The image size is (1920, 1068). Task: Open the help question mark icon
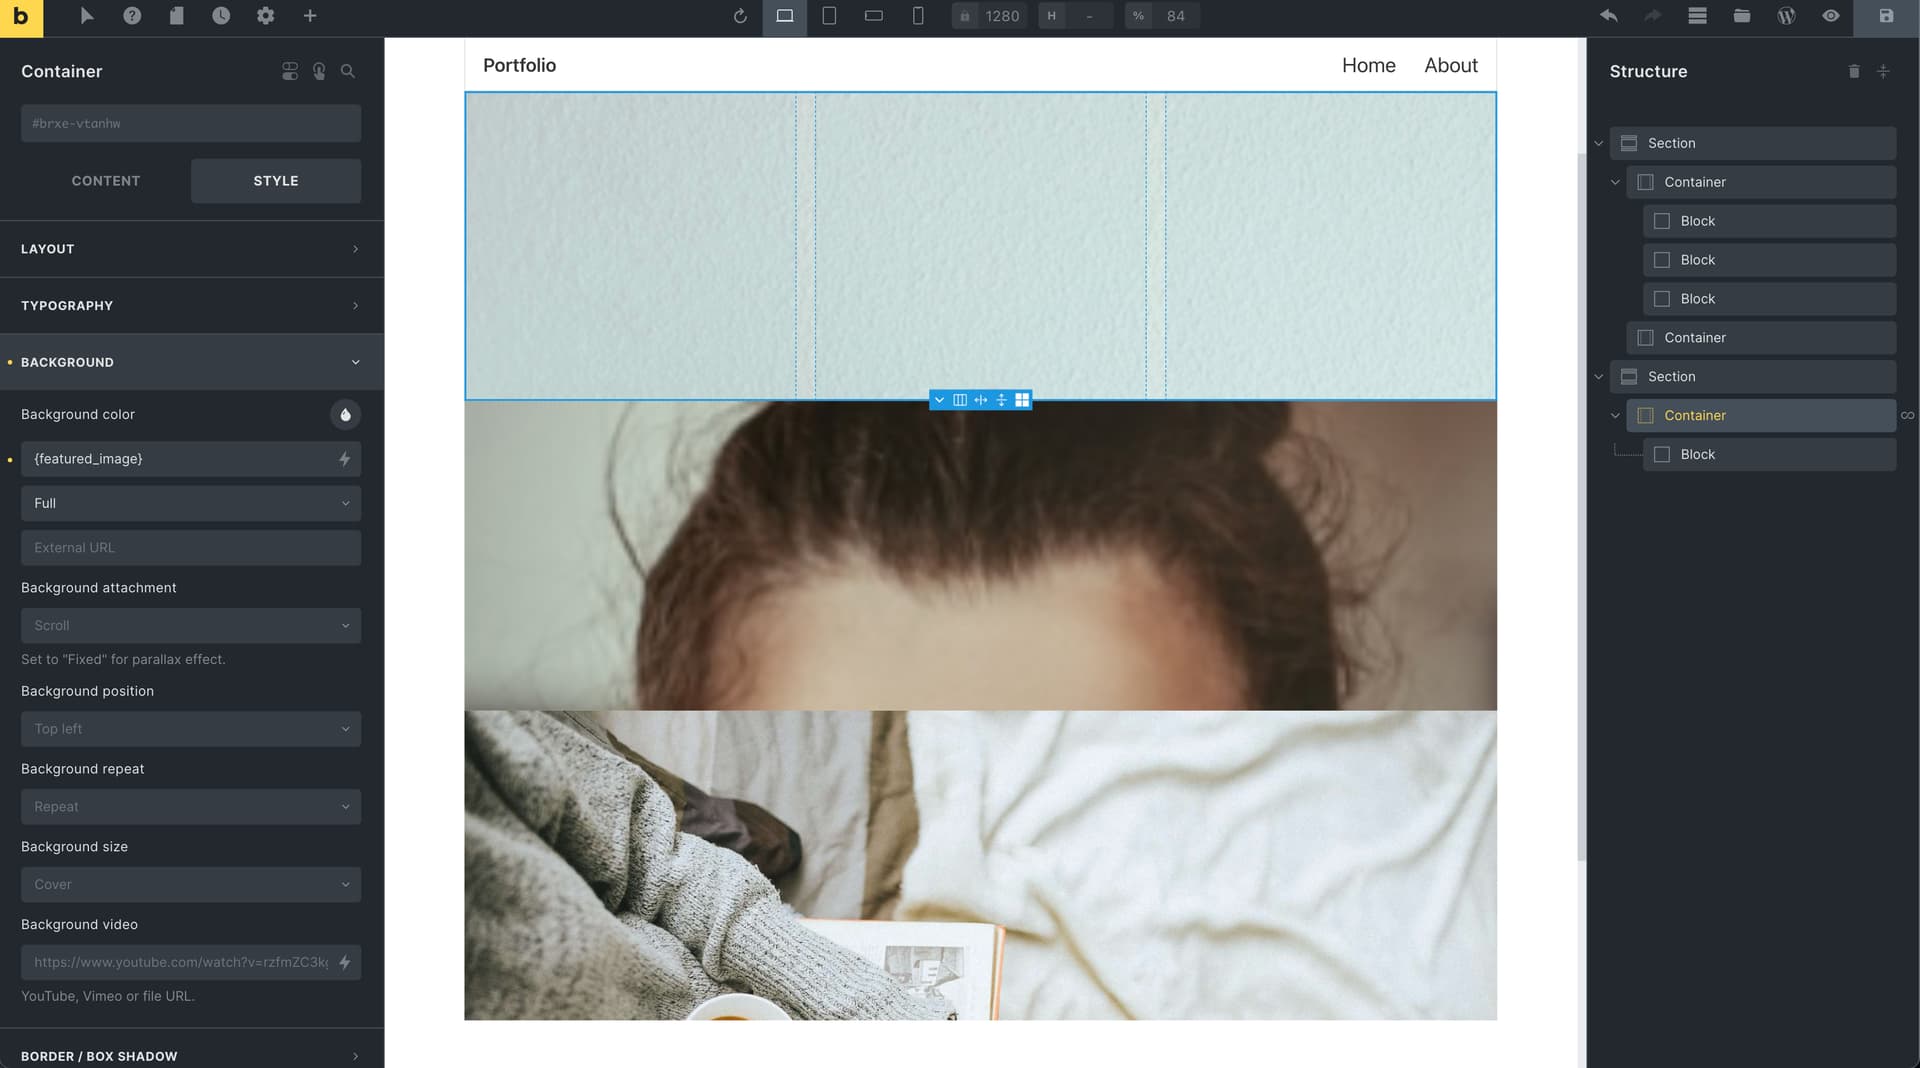132,16
